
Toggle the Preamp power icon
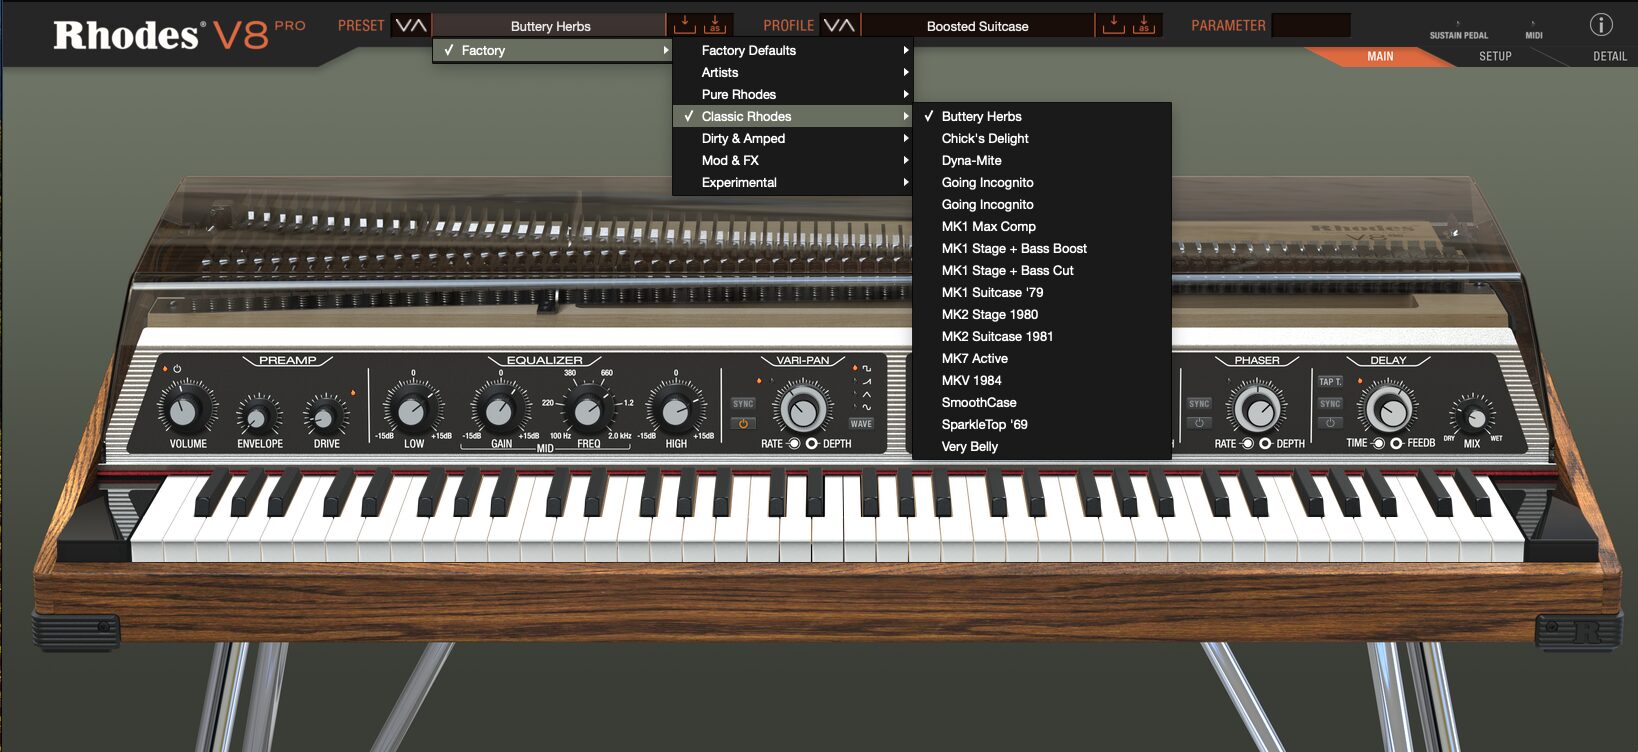tap(177, 369)
